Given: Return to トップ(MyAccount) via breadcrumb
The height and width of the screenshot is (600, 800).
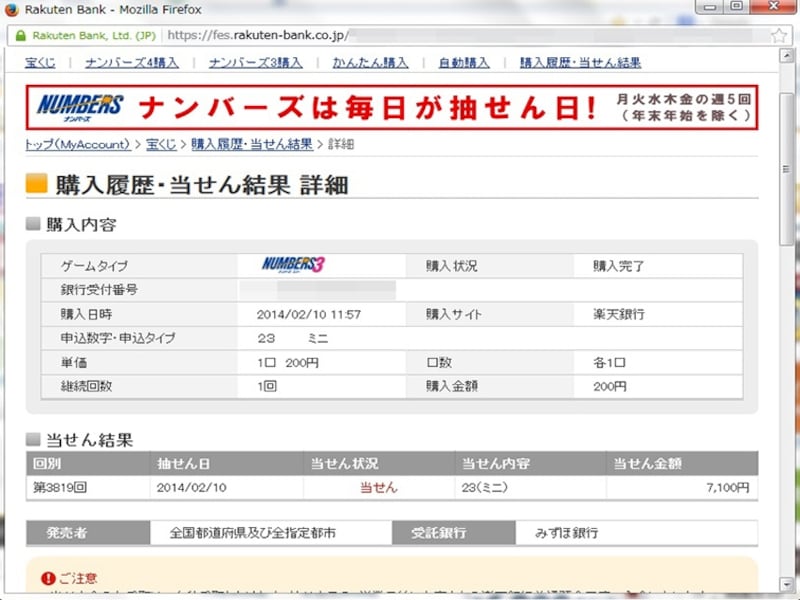Looking at the screenshot, I should tap(77, 144).
